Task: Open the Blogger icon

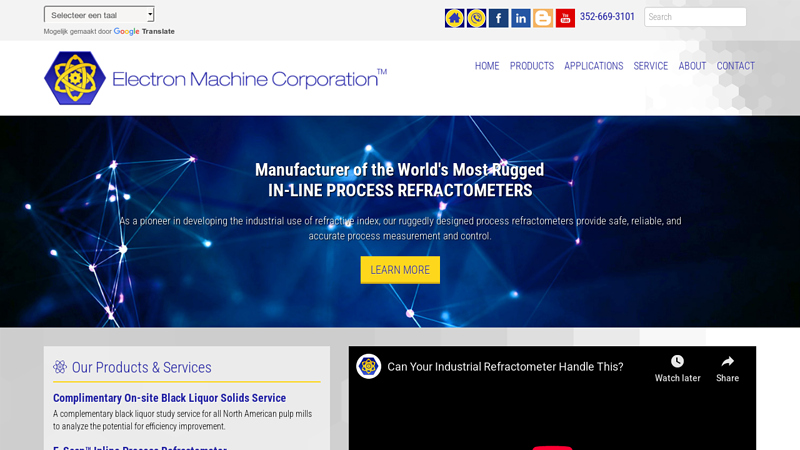Action: click(543, 18)
